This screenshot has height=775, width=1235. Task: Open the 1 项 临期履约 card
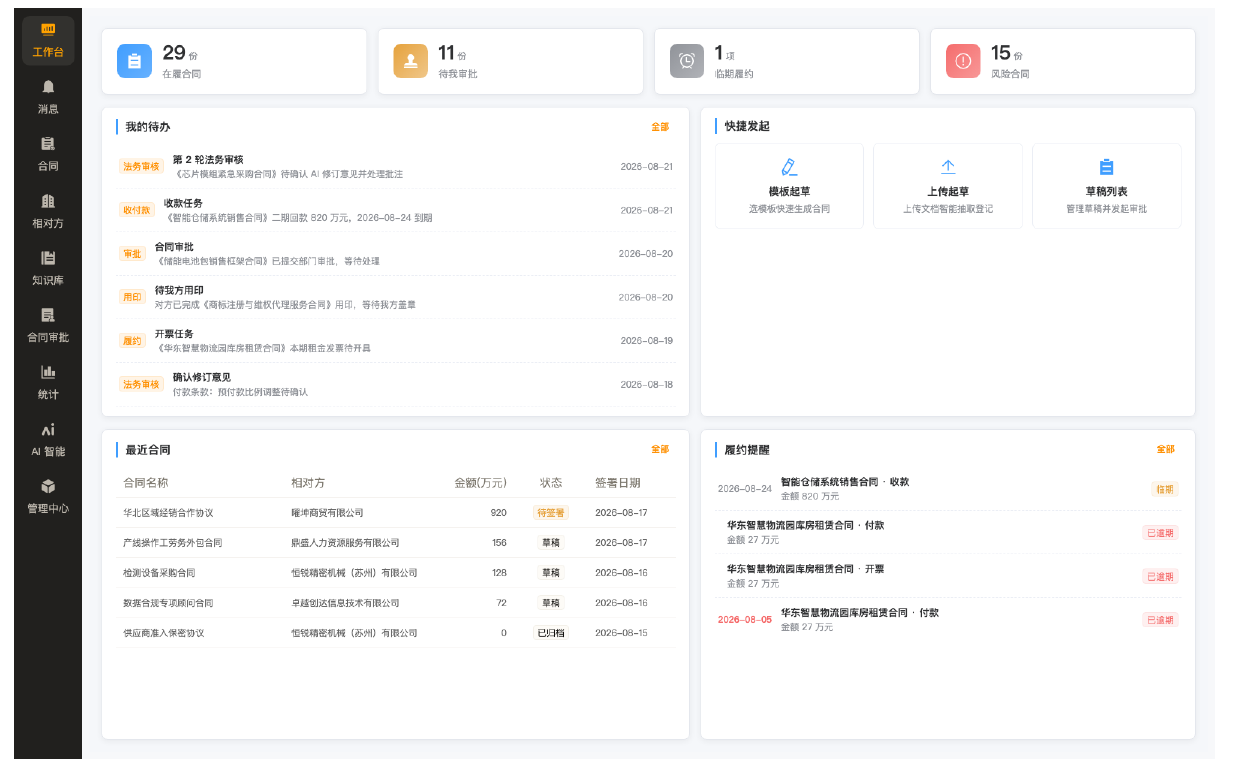click(x=786, y=61)
